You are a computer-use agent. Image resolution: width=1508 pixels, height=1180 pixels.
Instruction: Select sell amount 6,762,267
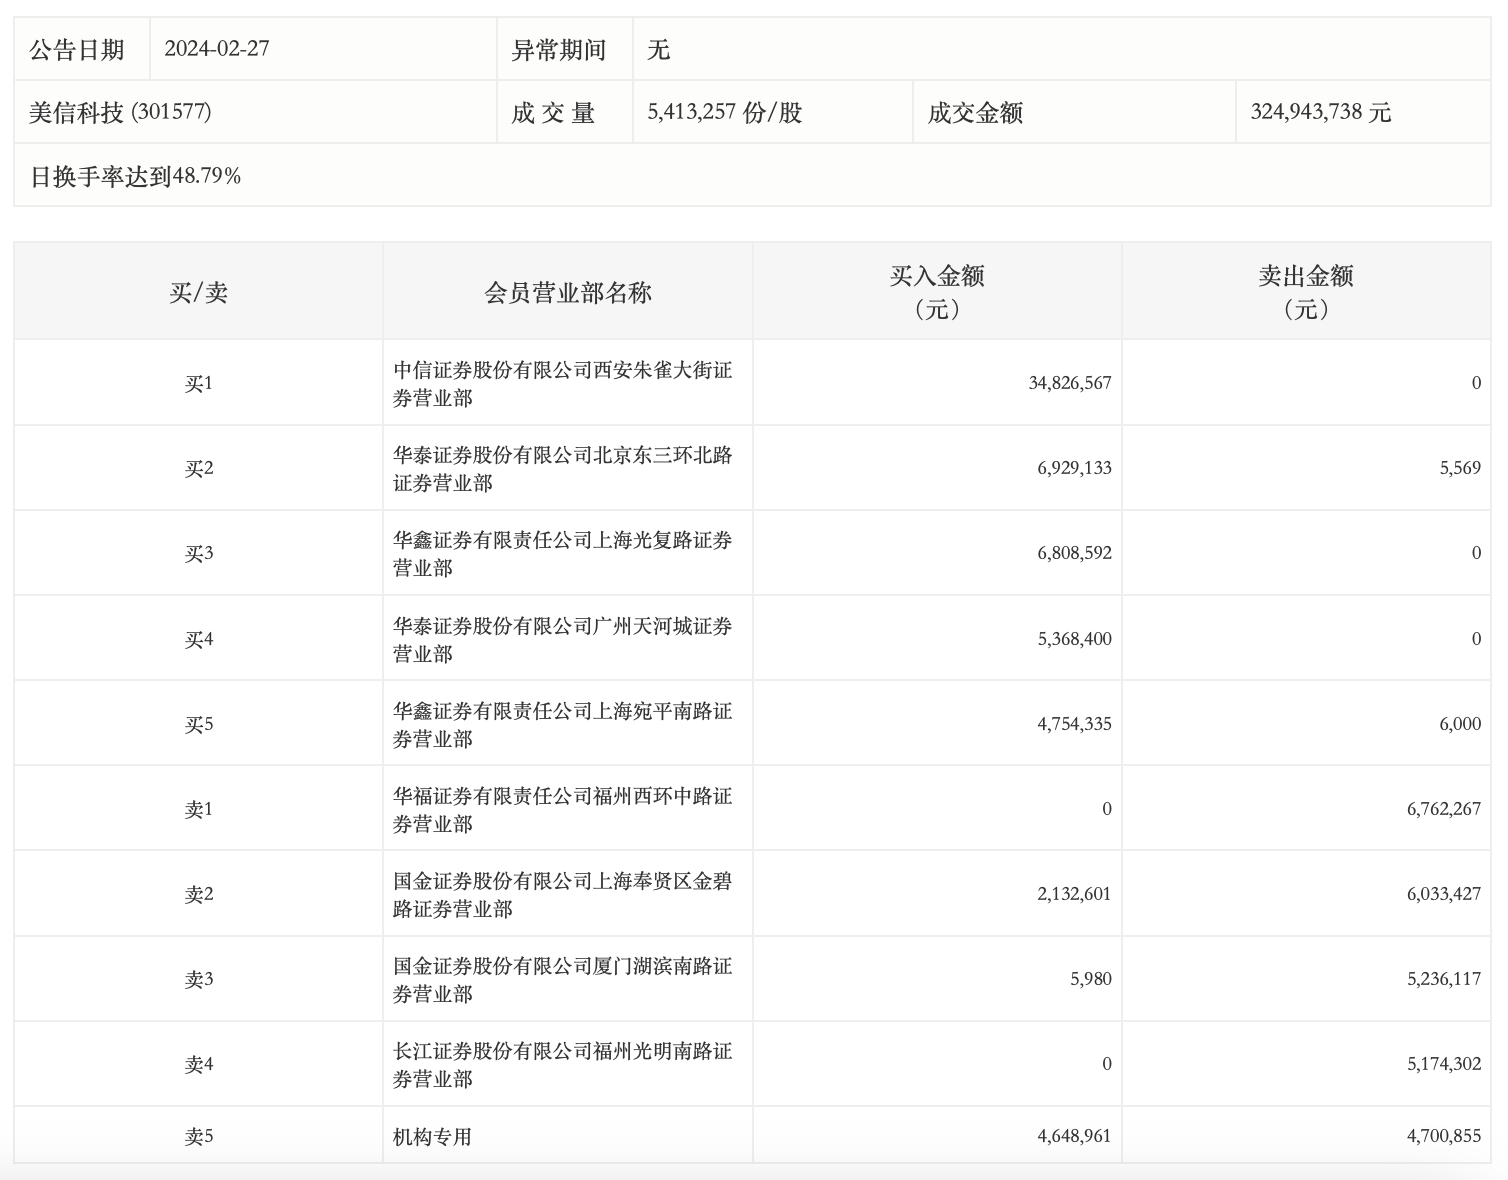coord(1444,809)
